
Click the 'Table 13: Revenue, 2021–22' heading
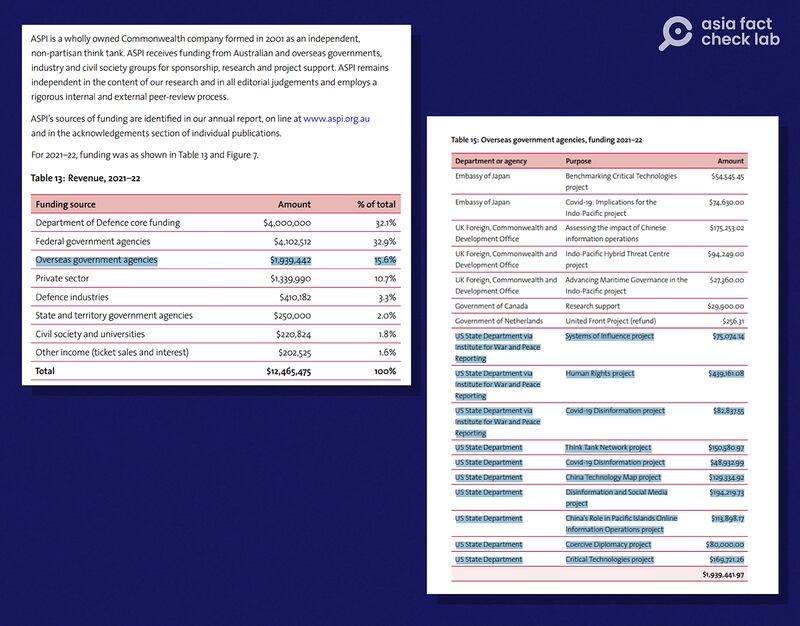(87, 178)
